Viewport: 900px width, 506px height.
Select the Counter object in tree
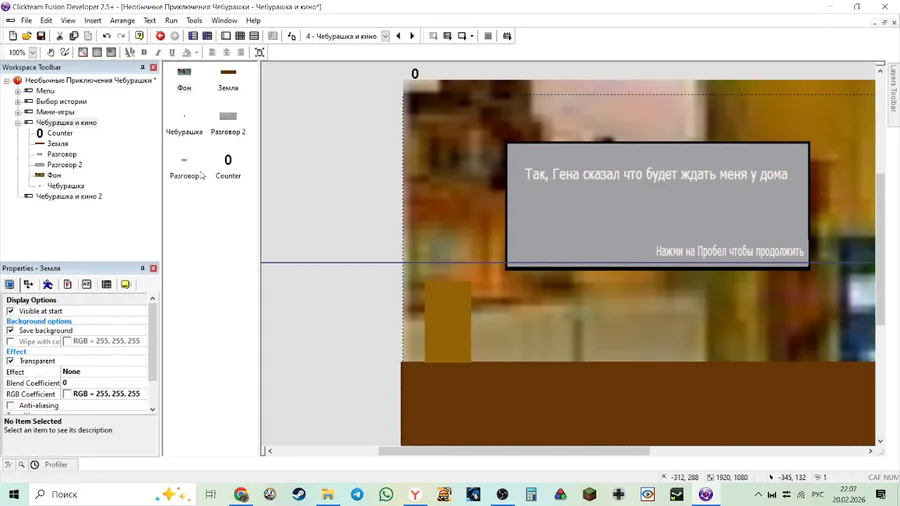(x=60, y=133)
